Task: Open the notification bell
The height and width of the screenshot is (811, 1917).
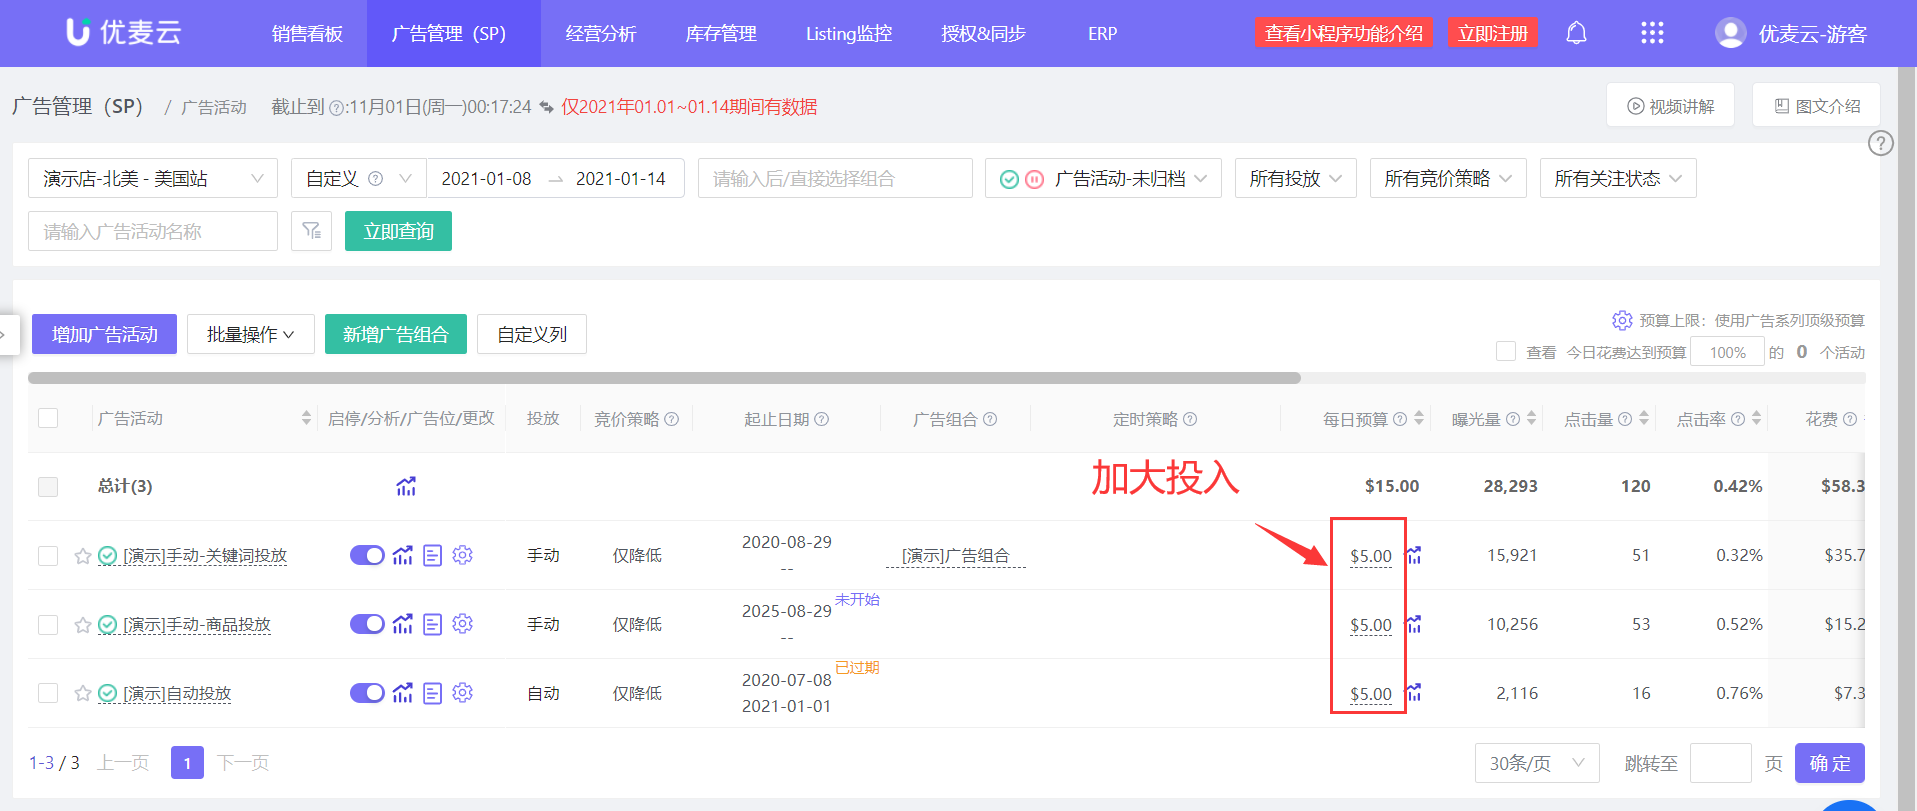Action: coord(1576,33)
